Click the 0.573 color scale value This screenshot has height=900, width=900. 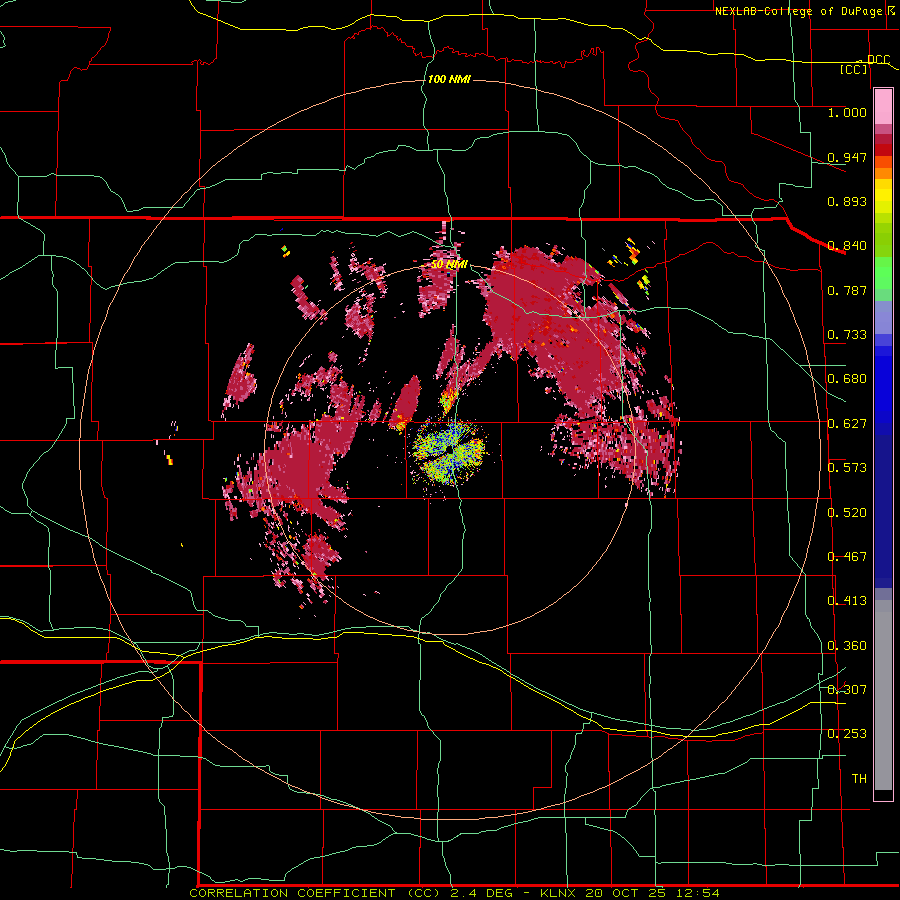click(847, 468)
